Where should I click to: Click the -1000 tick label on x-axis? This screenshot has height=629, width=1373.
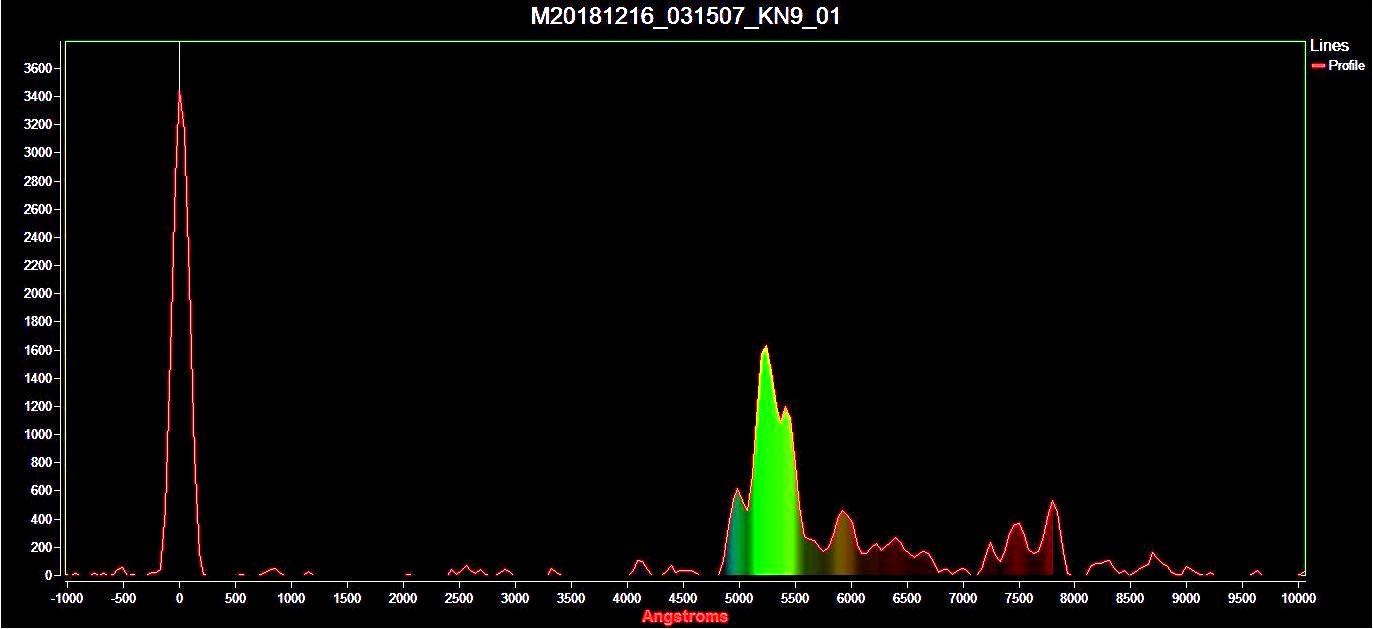coord(66,598)
